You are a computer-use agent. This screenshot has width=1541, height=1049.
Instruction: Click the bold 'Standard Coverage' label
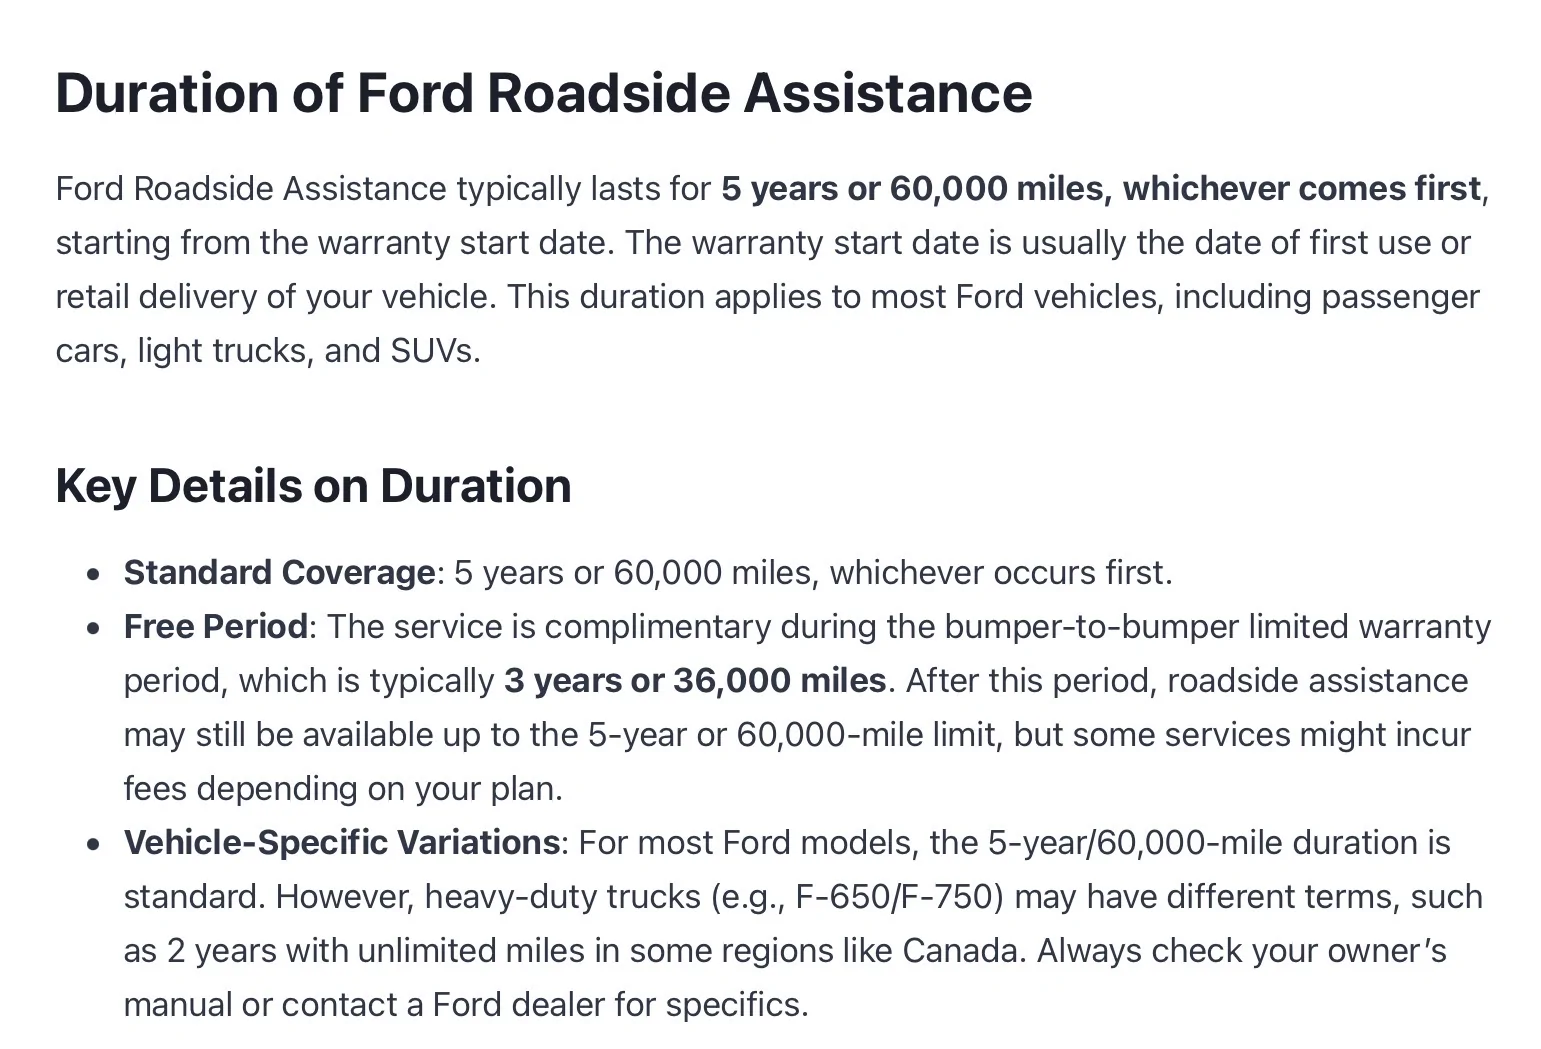pos(279,572)
